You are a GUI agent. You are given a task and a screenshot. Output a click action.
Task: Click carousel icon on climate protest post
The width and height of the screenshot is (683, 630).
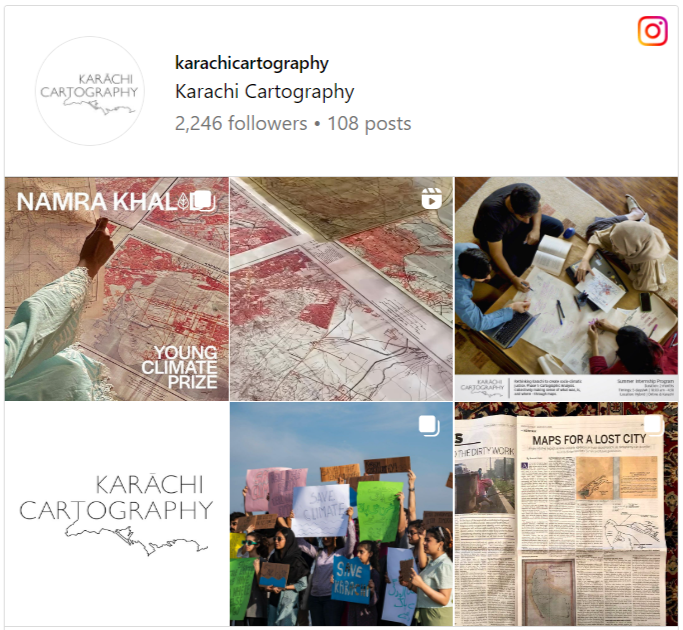coord(429,426)
